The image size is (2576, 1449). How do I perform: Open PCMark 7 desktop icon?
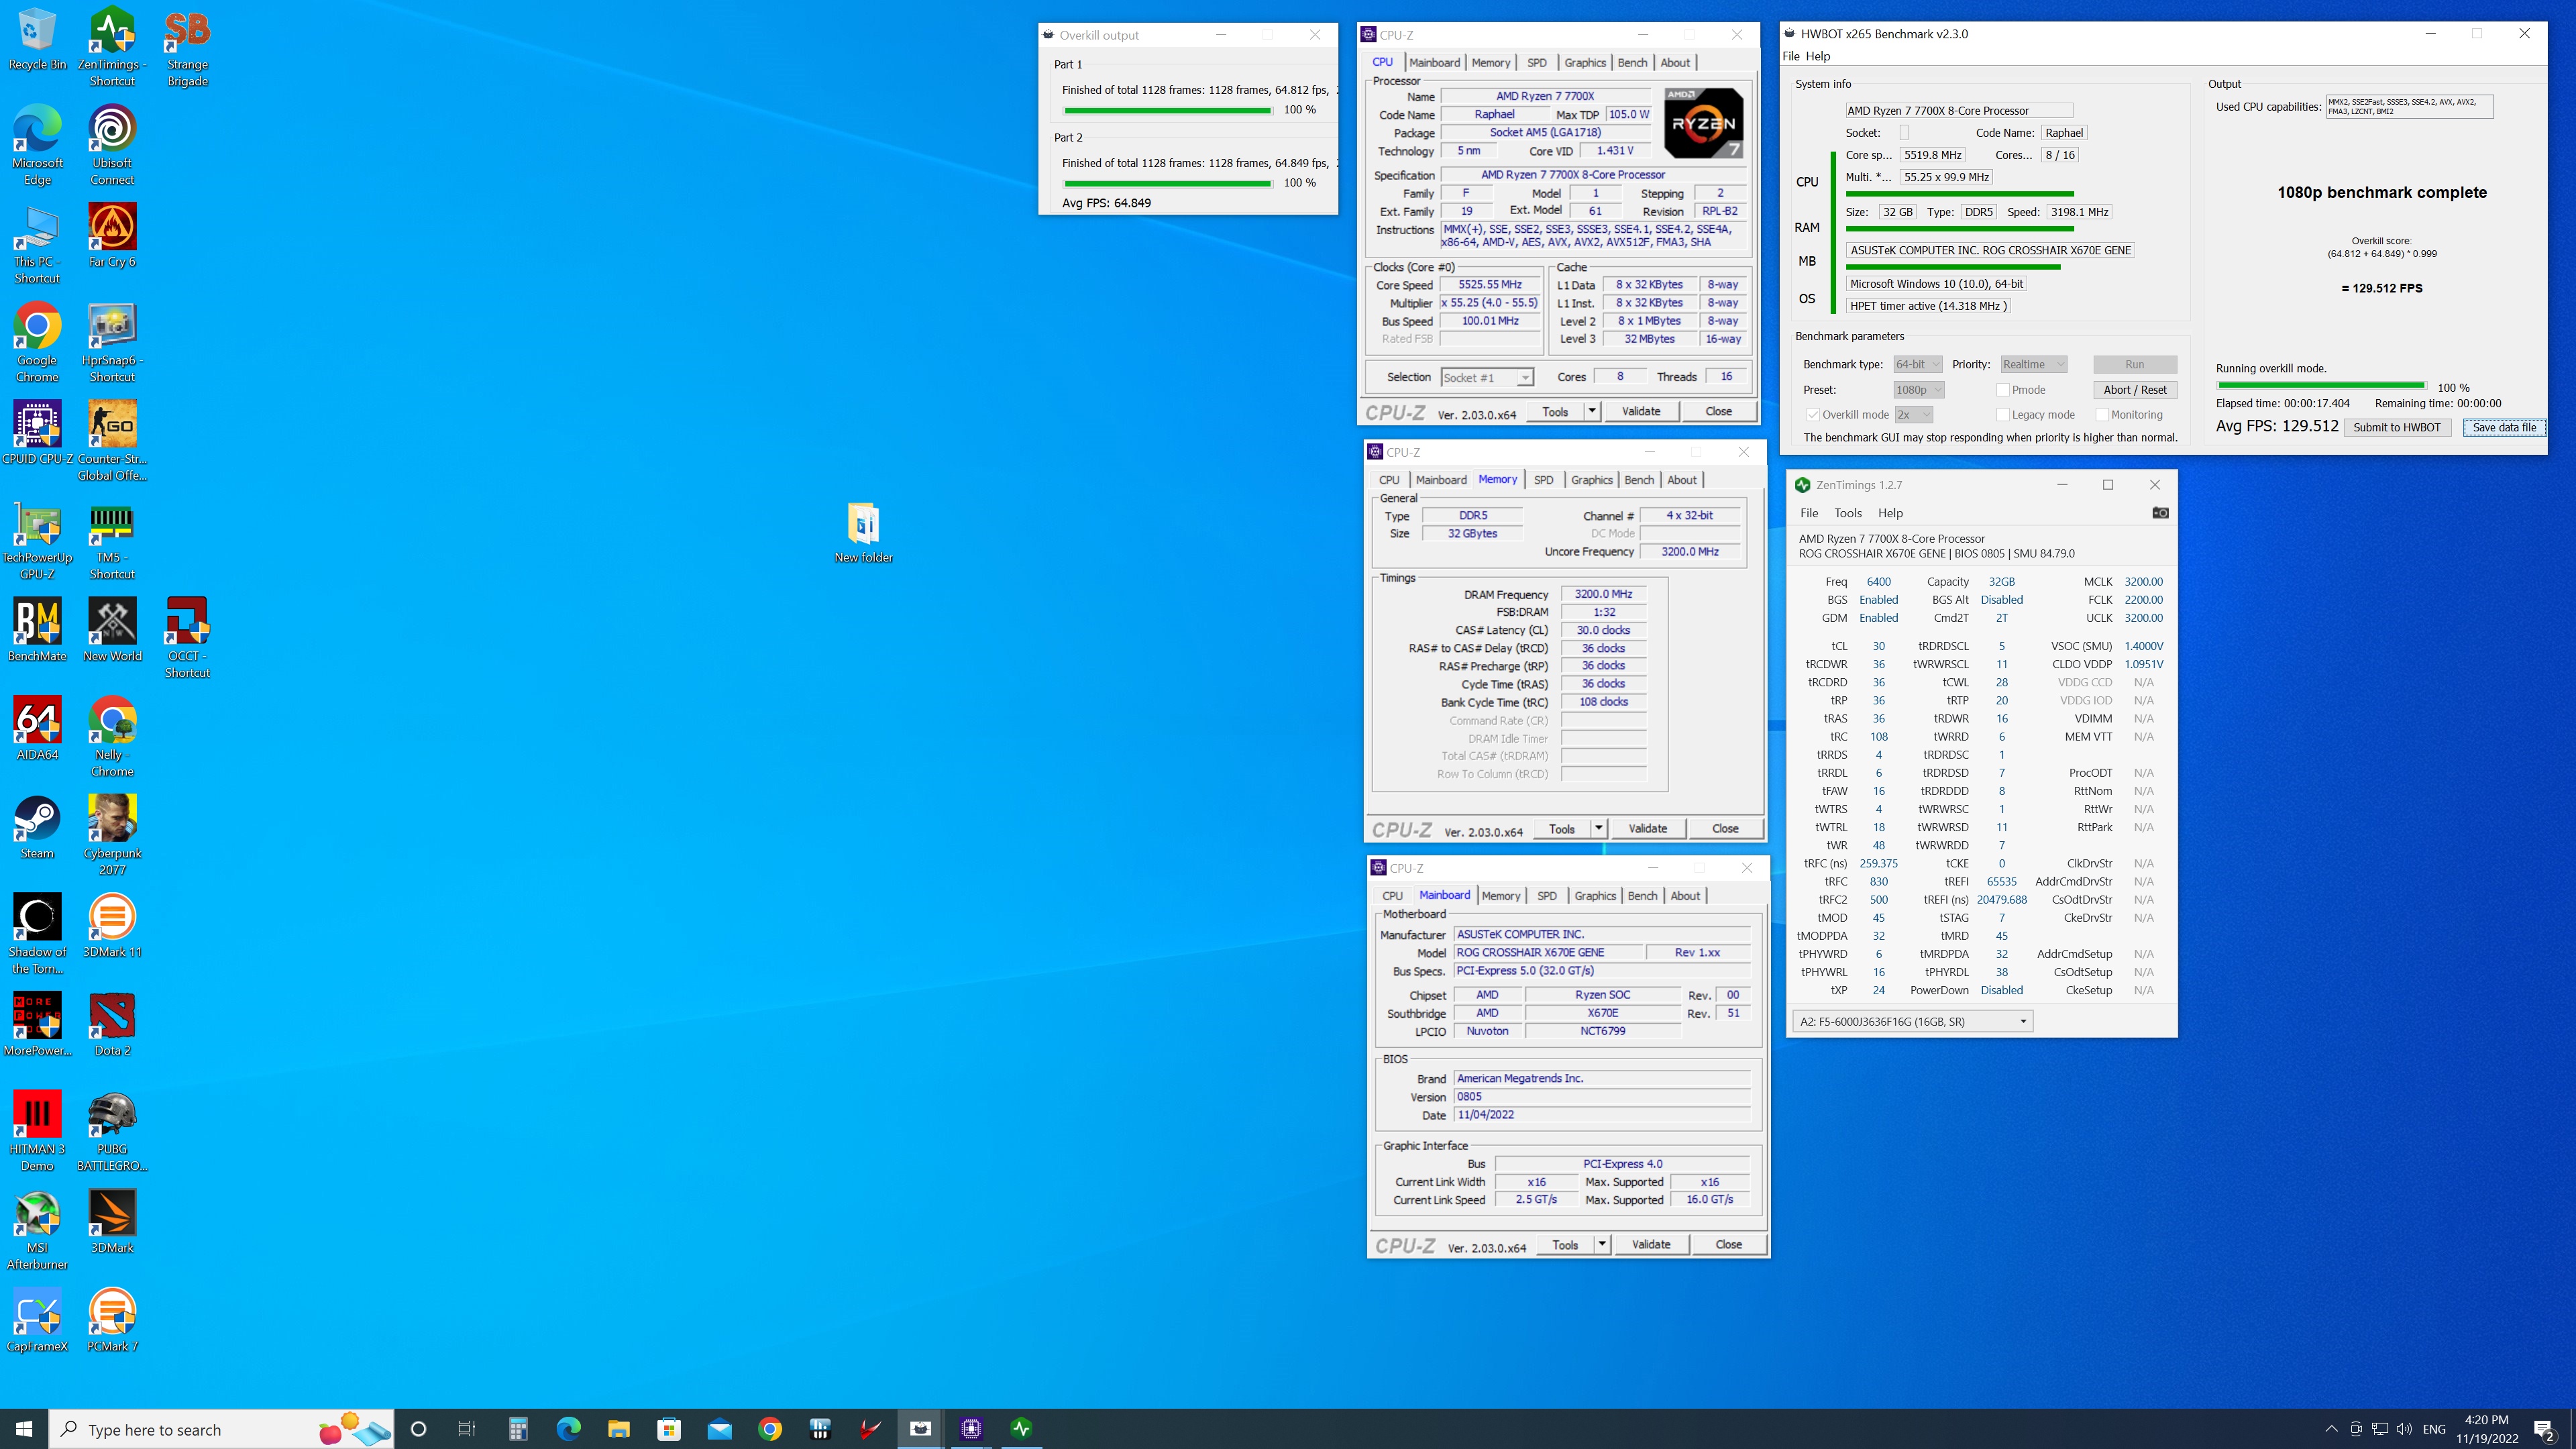coord(112,1320)
